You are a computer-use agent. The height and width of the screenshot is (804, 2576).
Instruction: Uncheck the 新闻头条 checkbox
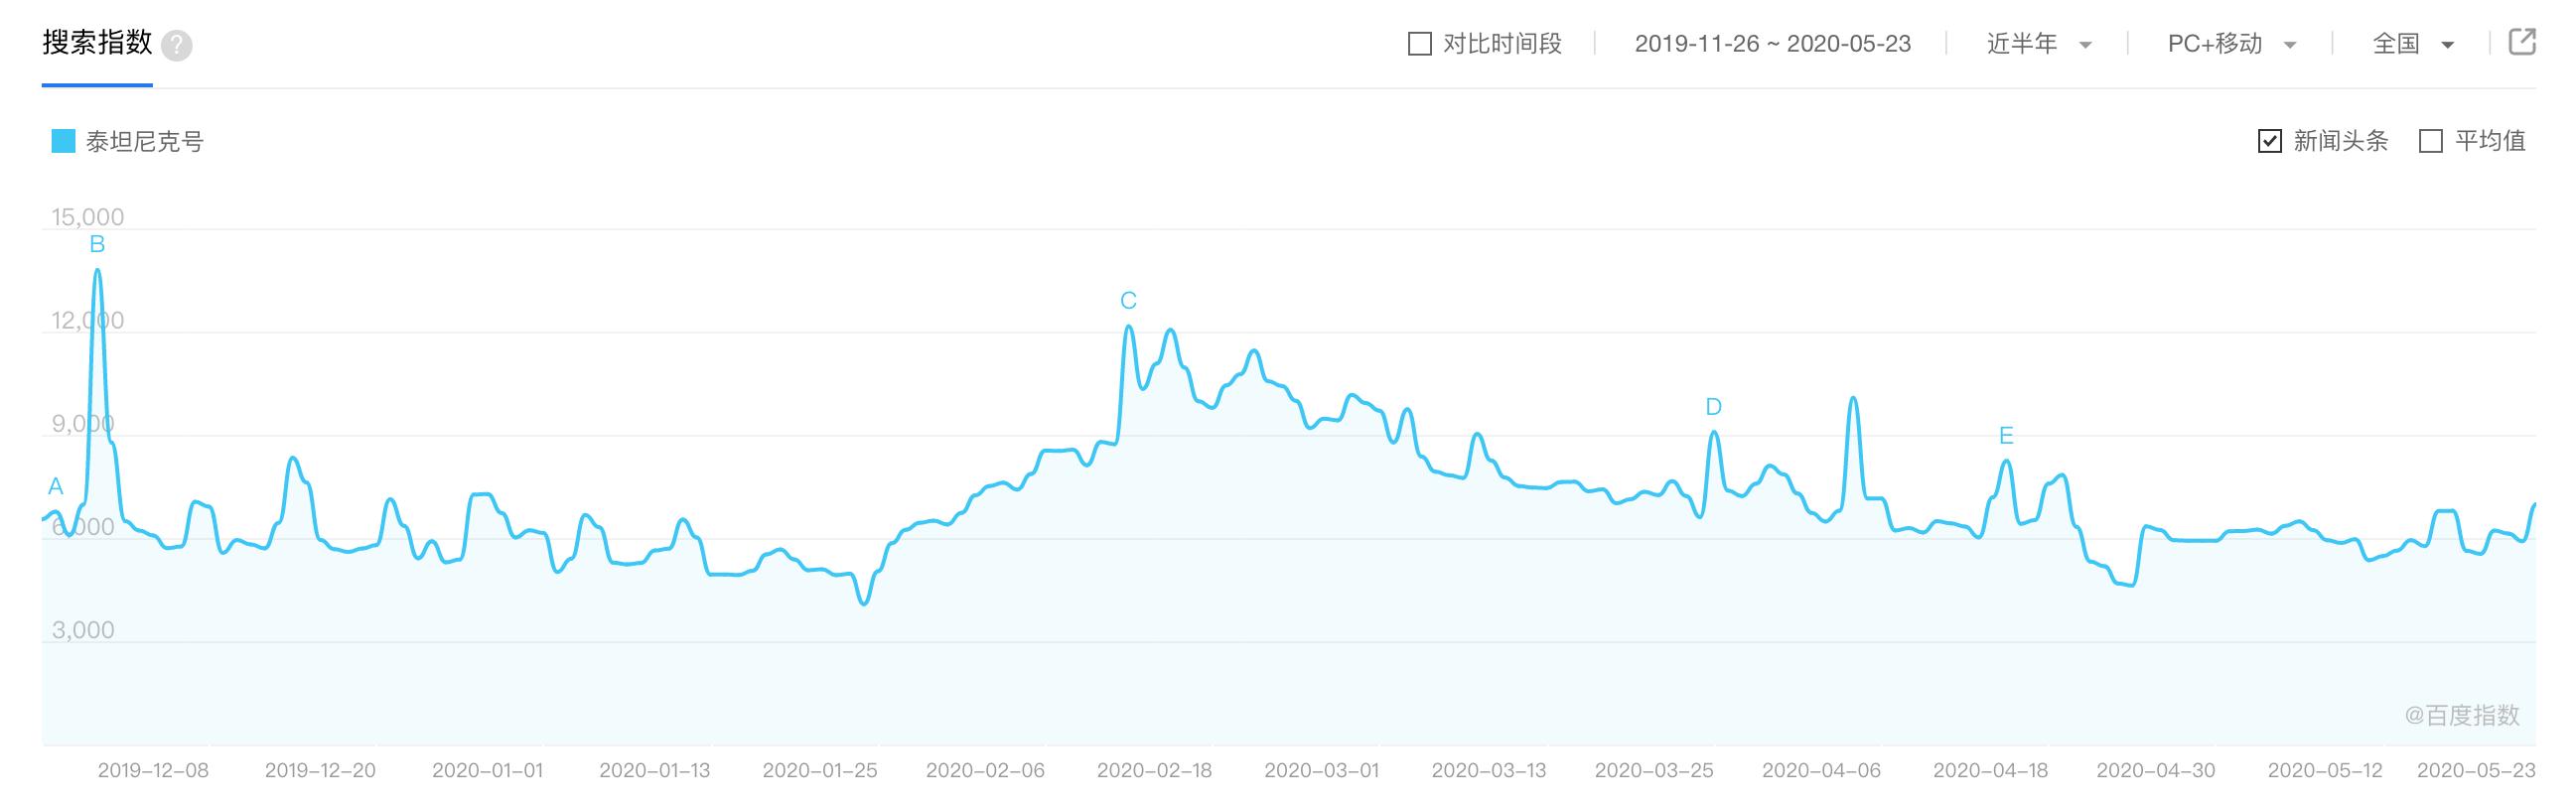tap(2272, 141)
